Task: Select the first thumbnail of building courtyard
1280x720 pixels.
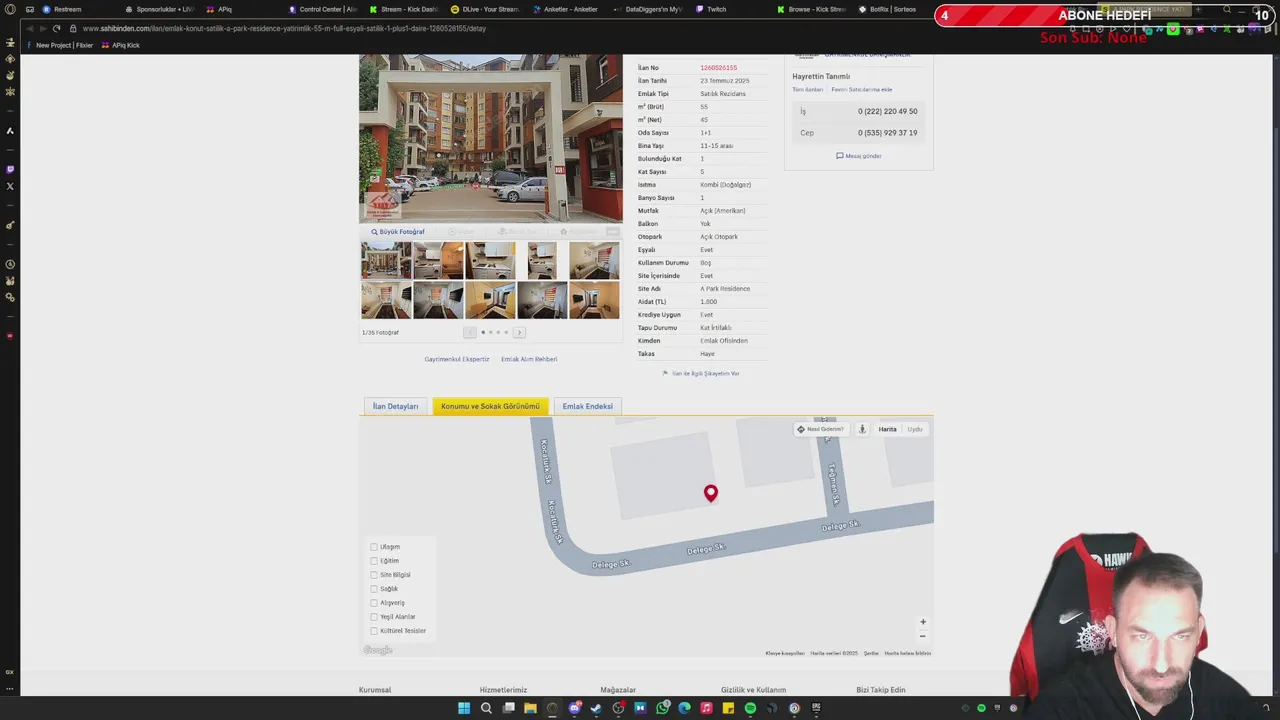Action: (x=386, y=260)
